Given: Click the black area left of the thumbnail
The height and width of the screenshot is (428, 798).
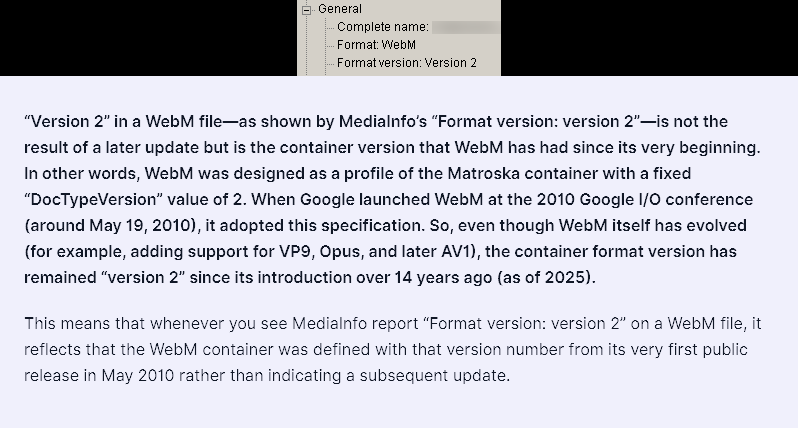Looking at the screenshot, I should 148,38.
